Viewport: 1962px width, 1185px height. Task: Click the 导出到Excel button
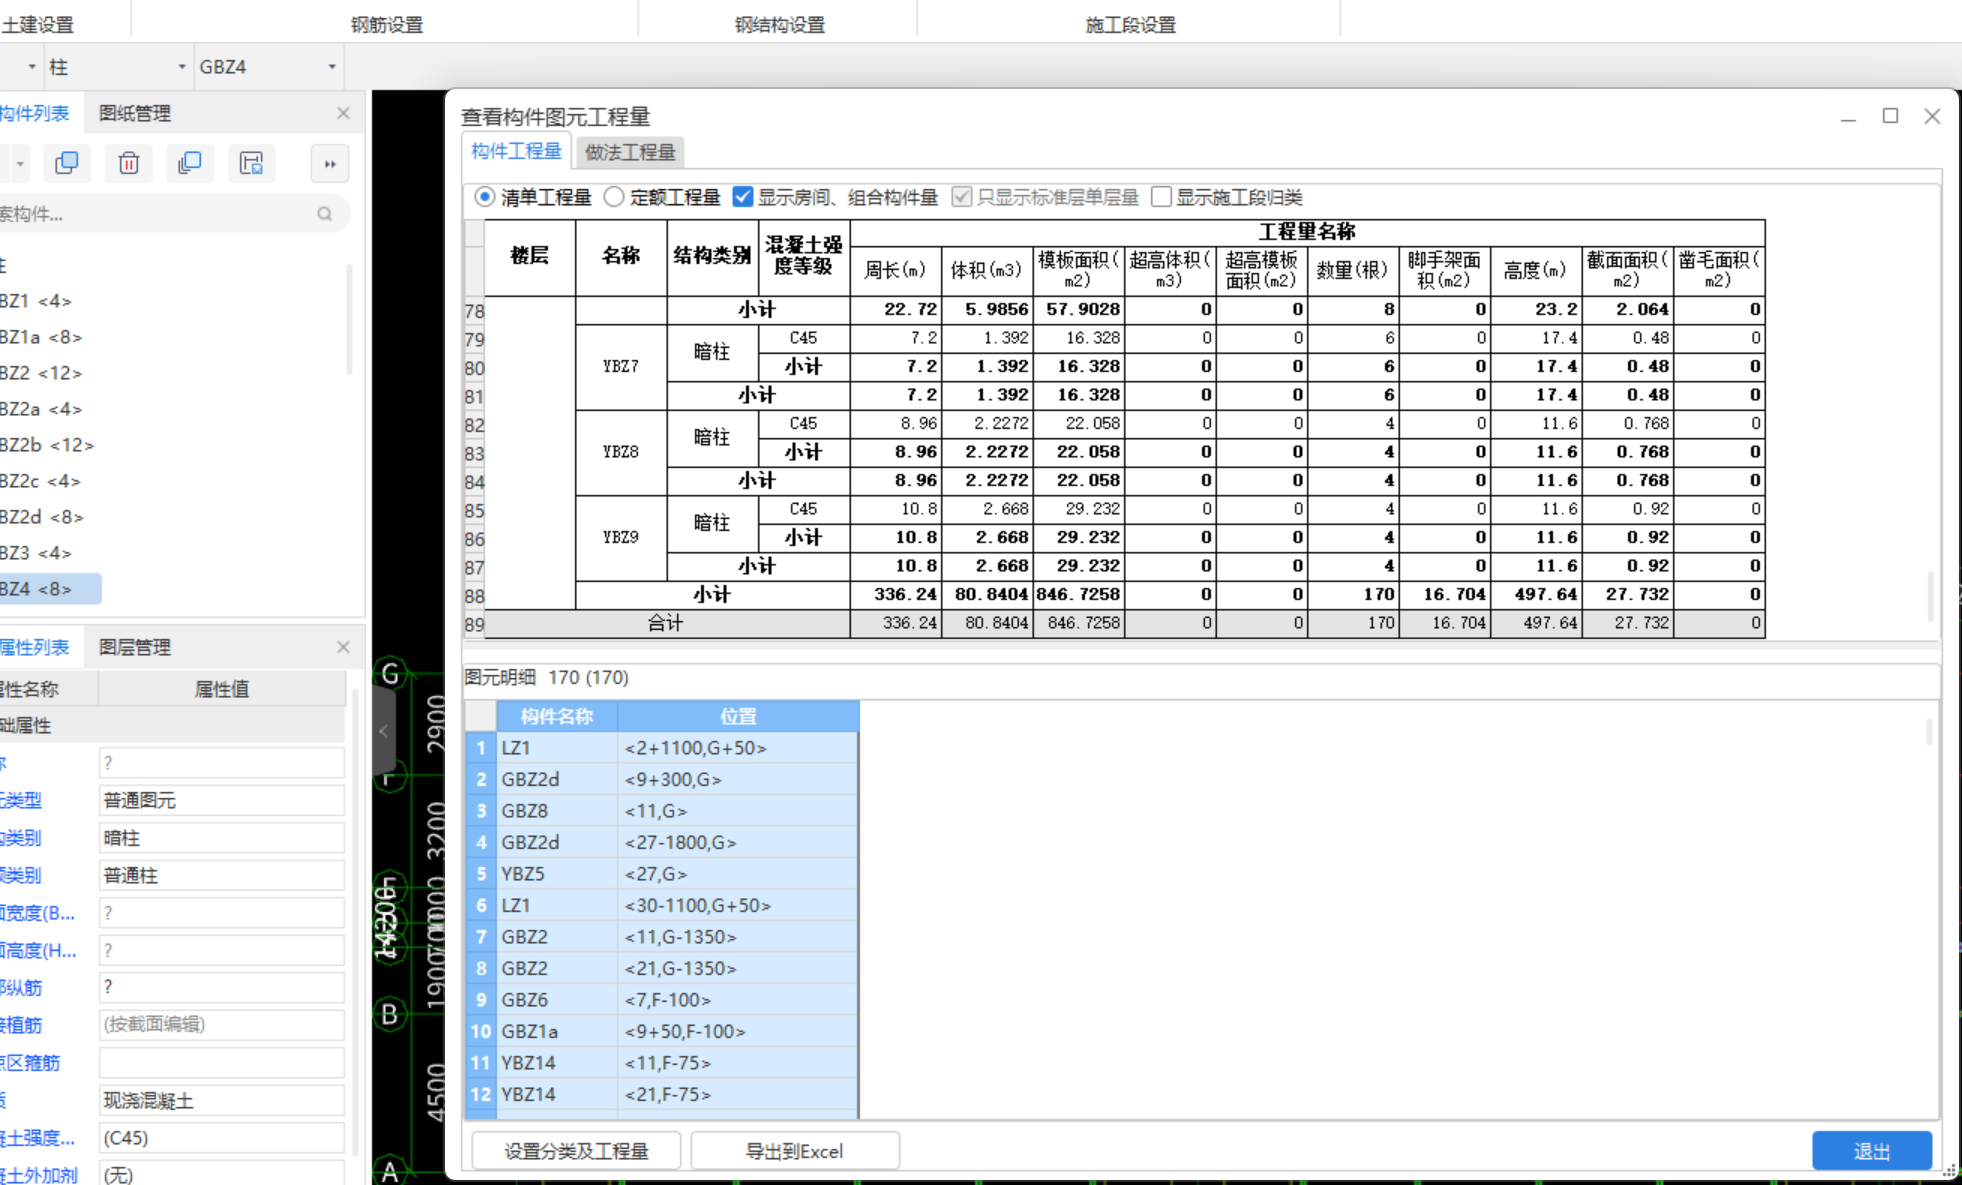(x=795, y=1150)
